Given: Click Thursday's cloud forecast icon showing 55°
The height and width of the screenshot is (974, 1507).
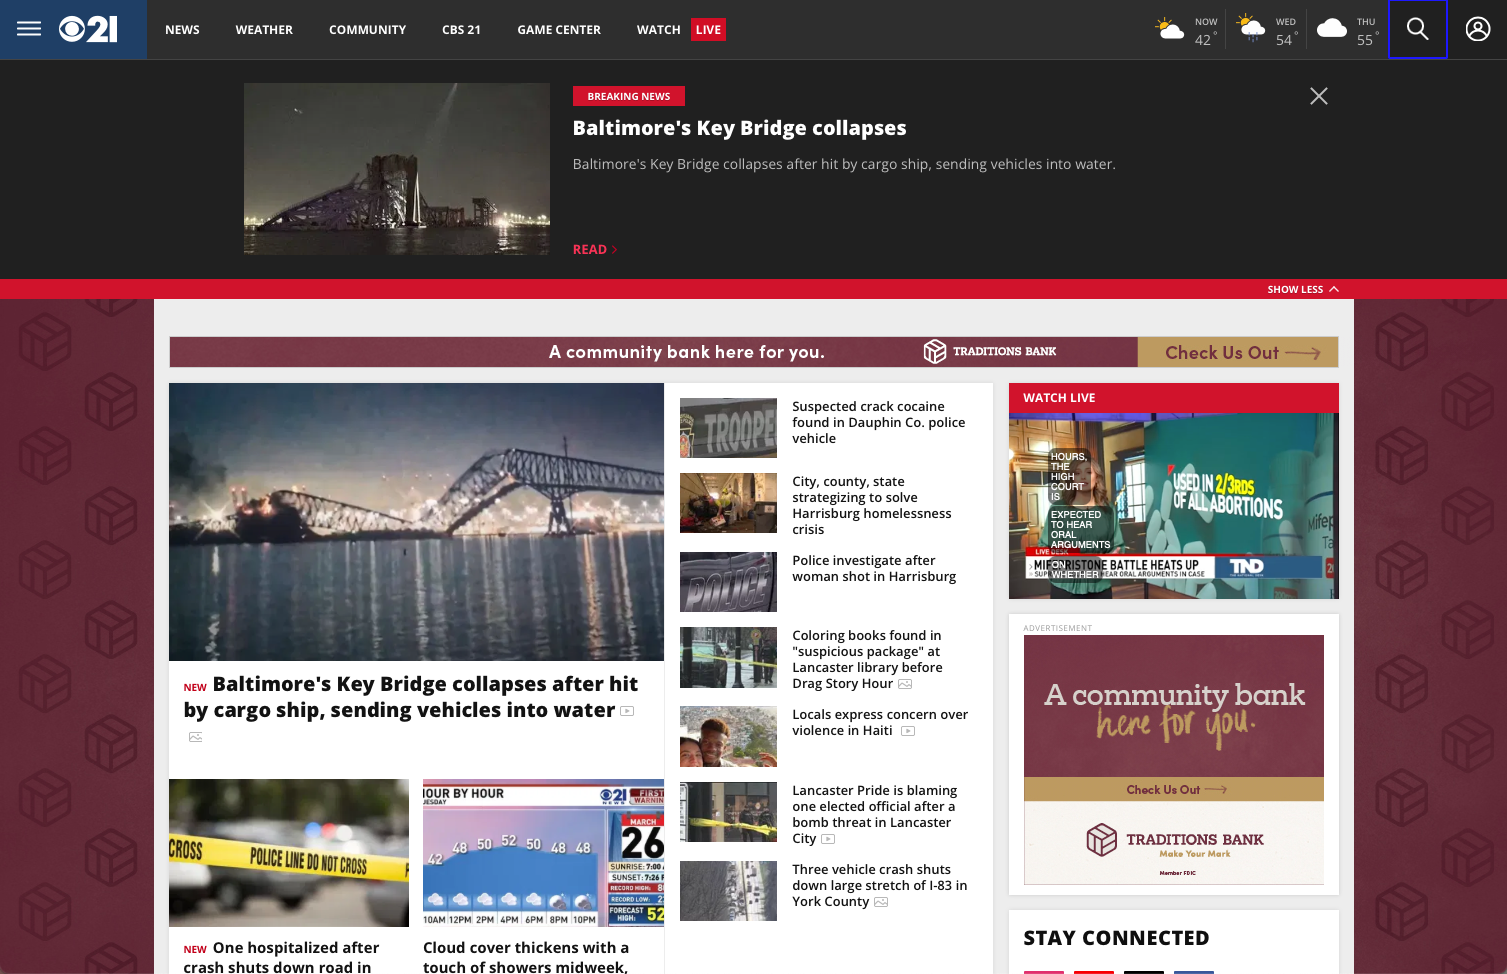Looking at the screenshot, I should click(x=1332, y=29).
